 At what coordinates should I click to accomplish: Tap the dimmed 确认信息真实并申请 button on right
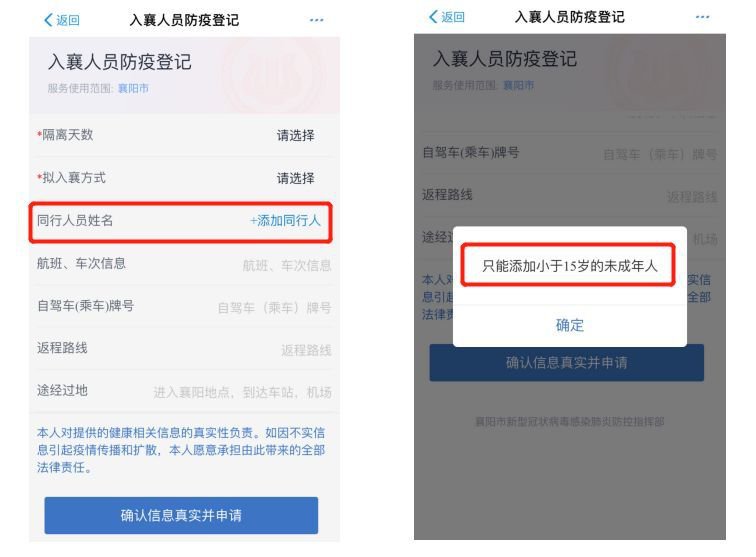567,363
